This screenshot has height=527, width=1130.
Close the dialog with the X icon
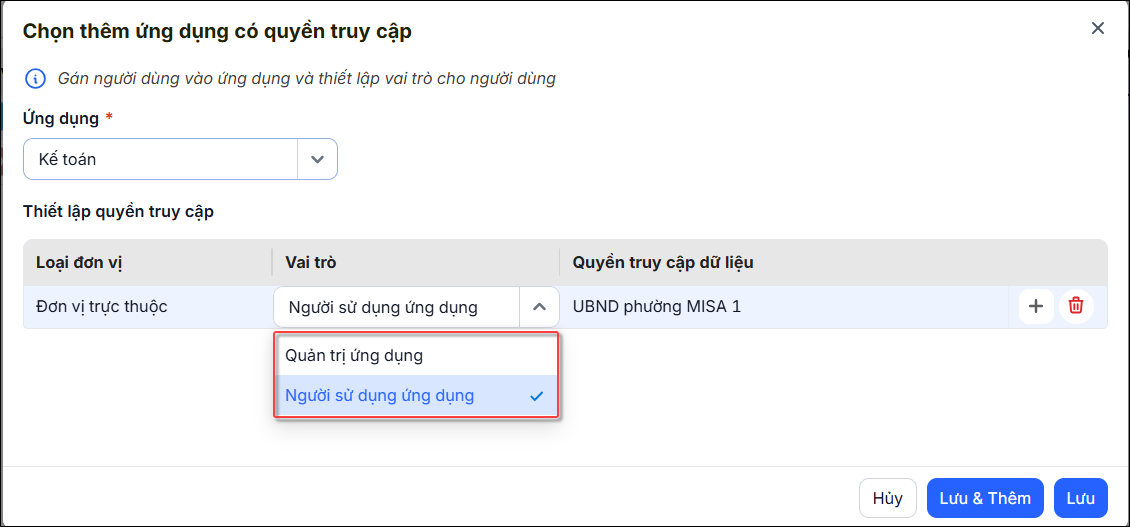(x=1098, y=29)
